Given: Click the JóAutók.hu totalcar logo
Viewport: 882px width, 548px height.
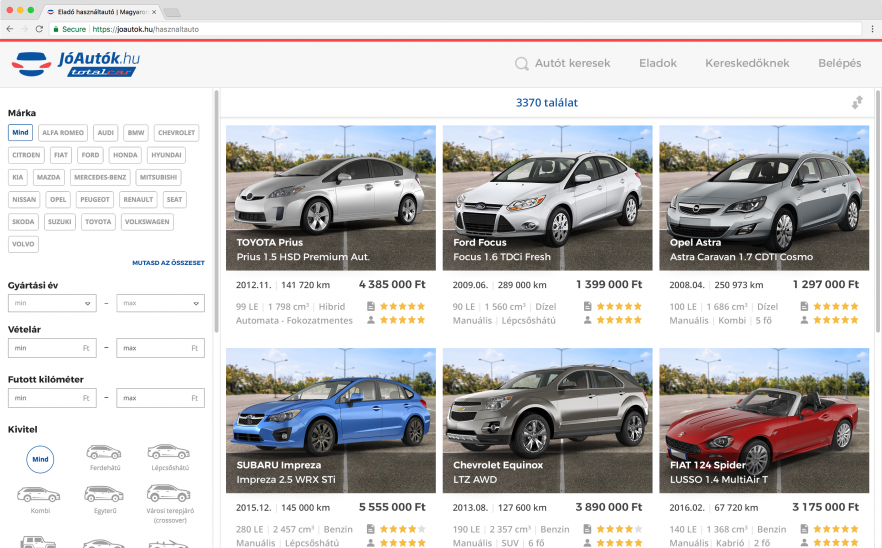Looking at the screenshot, I should click(76, 64).
